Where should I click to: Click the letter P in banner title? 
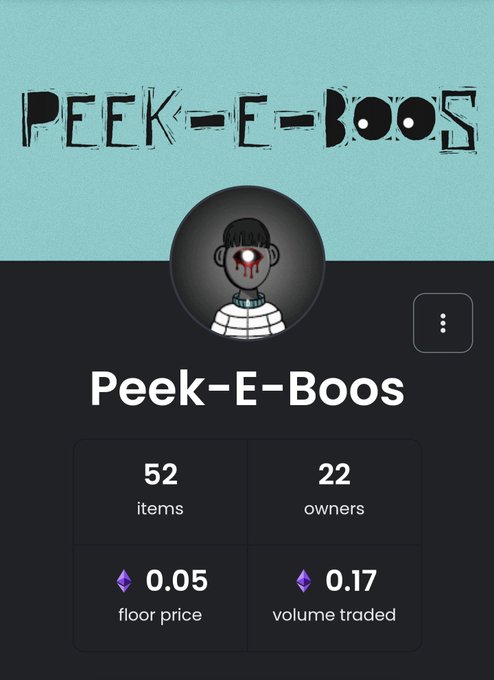(39, 118)
